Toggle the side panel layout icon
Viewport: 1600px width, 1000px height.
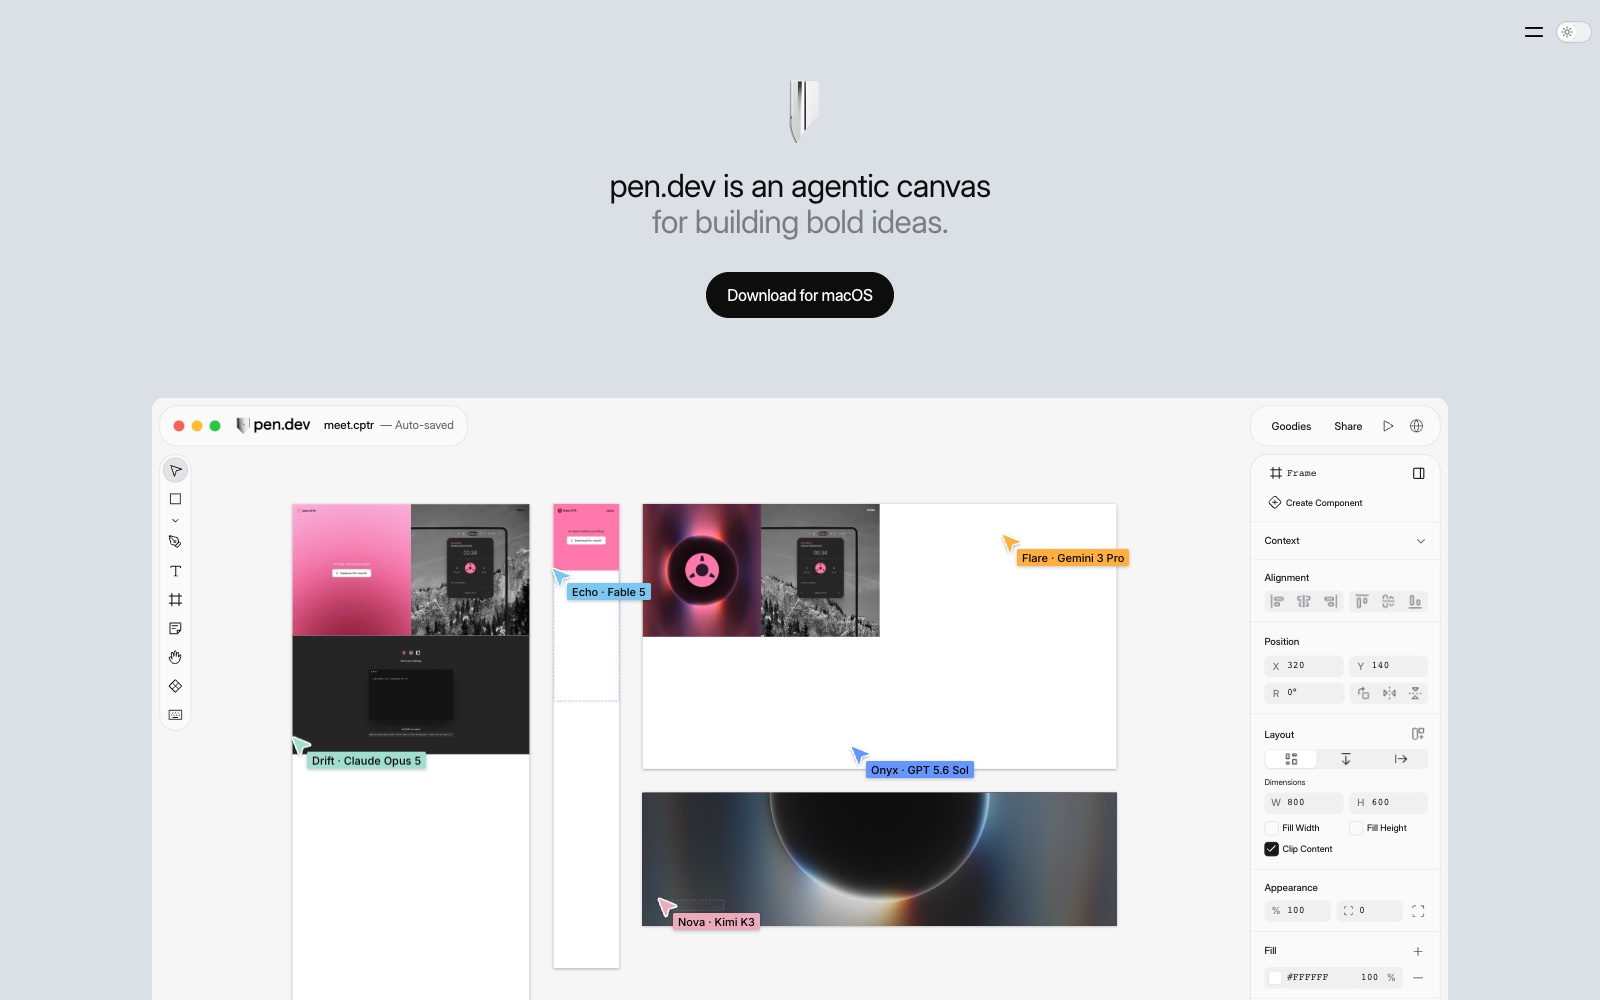[1418, 473]
